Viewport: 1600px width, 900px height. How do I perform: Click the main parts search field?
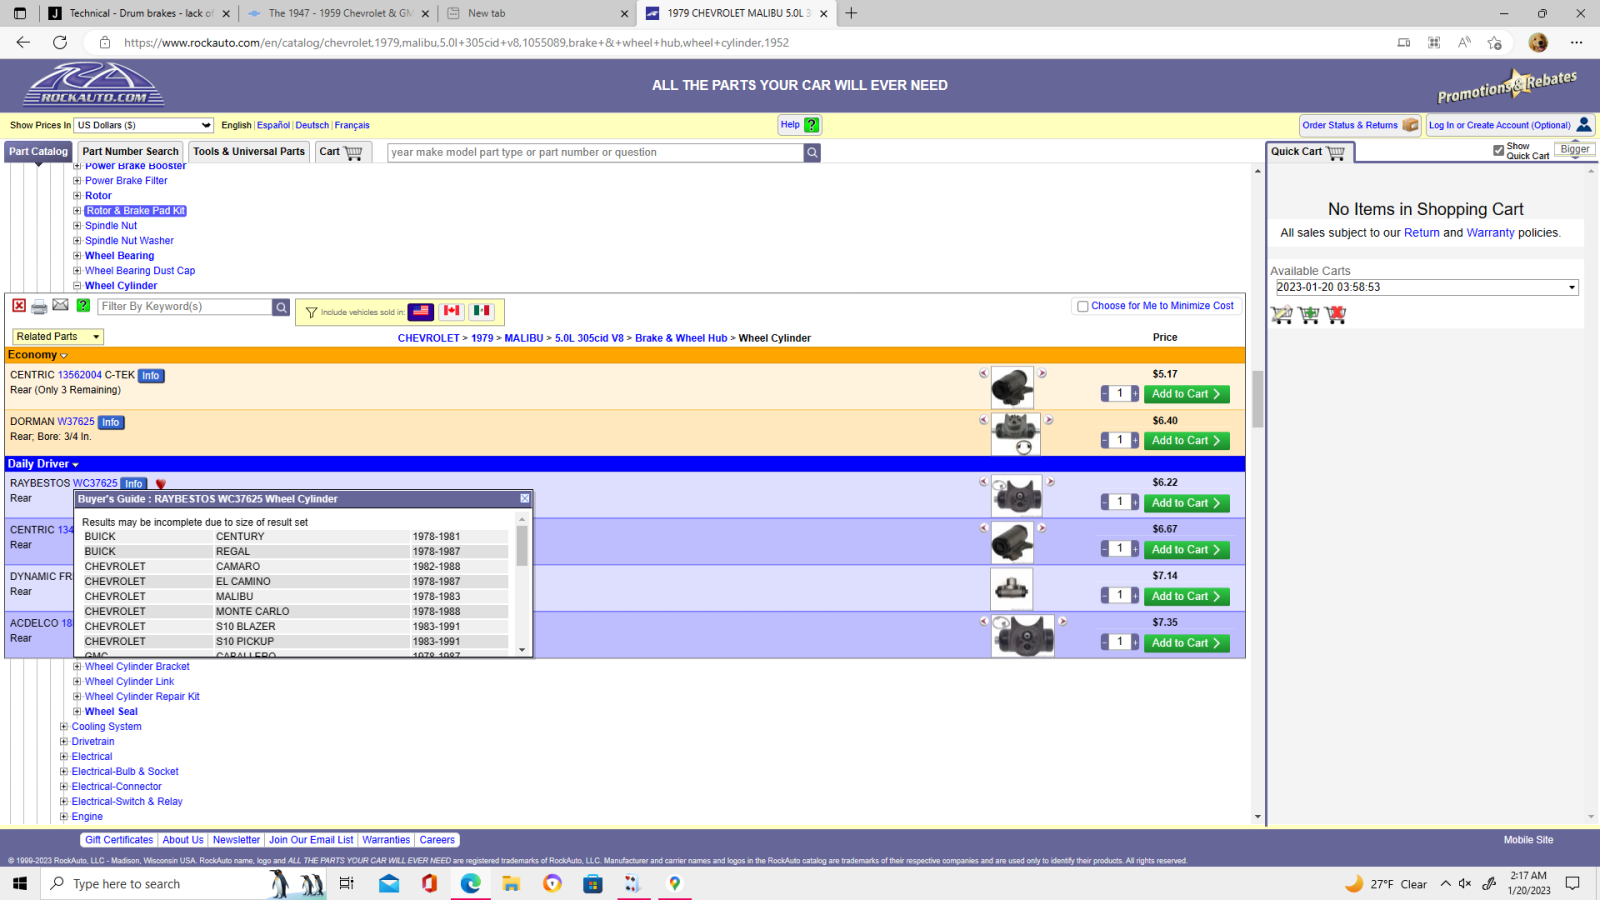[595, 152]
